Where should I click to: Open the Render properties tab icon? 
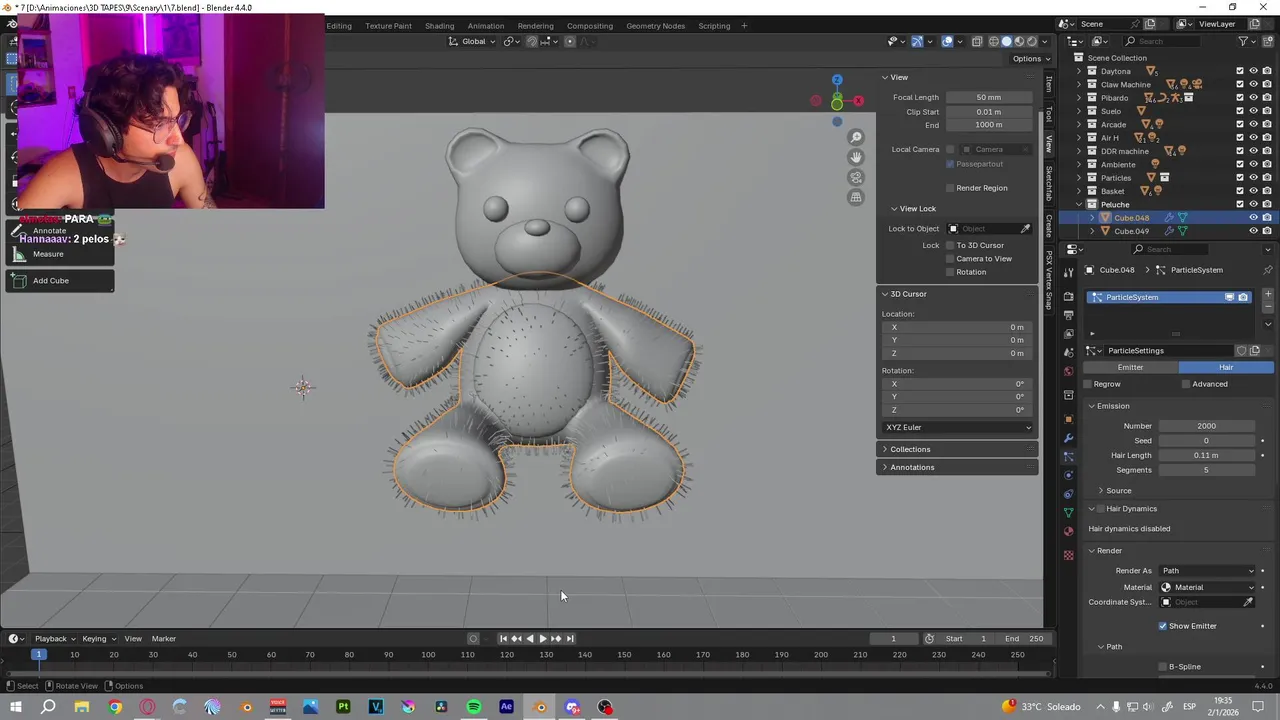tap(1068, 296)
